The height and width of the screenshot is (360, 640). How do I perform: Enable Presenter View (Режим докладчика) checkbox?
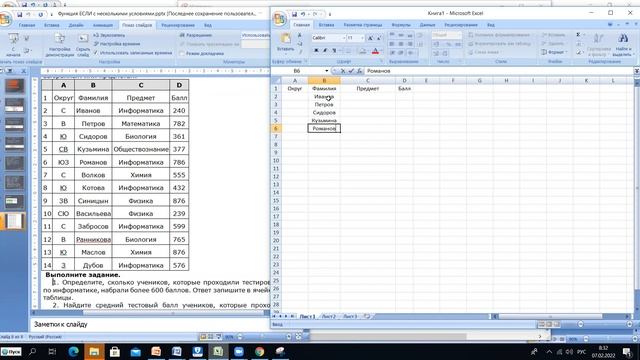point(182,53)
